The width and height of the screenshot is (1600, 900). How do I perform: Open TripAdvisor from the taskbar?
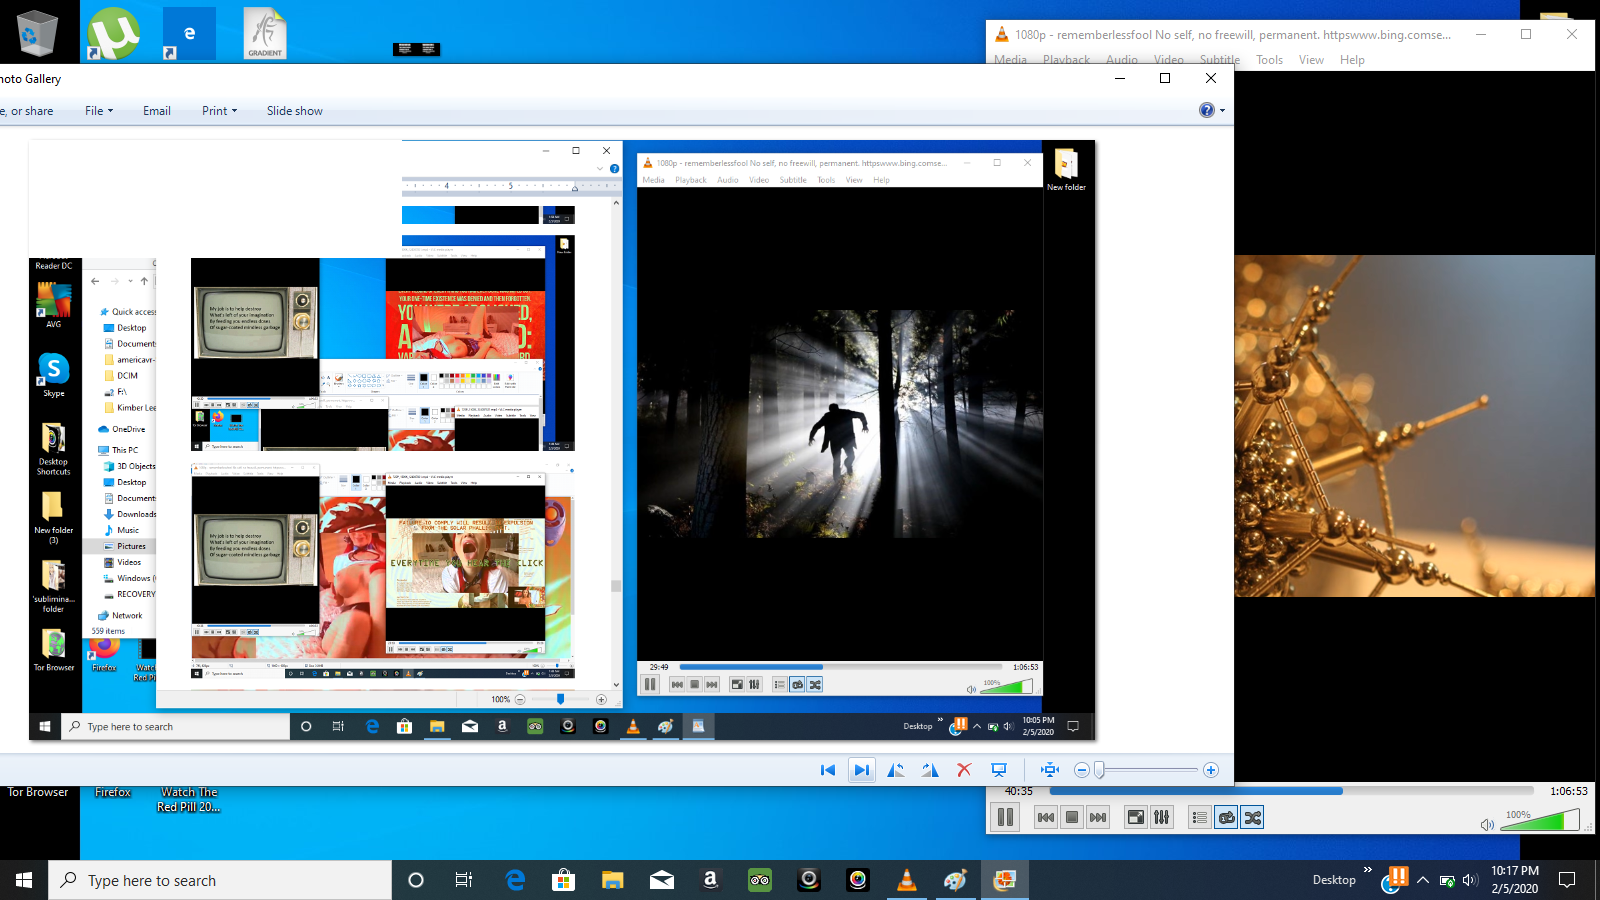click(760, 880)
